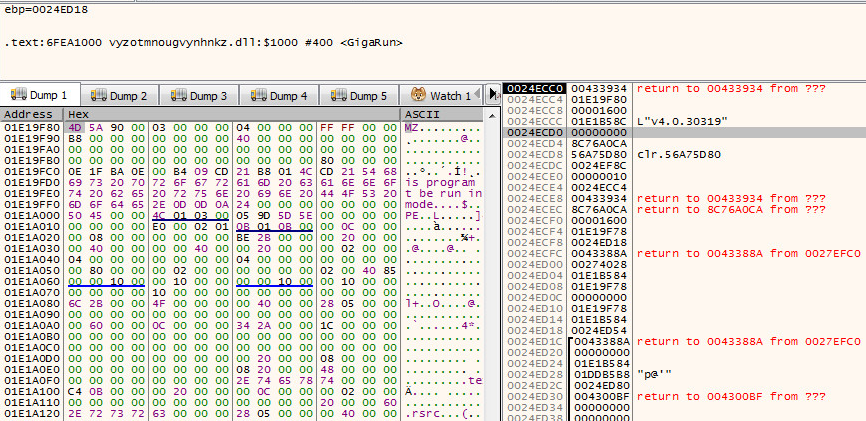Click the dump scrollbar up arrow

coord(492,115)
